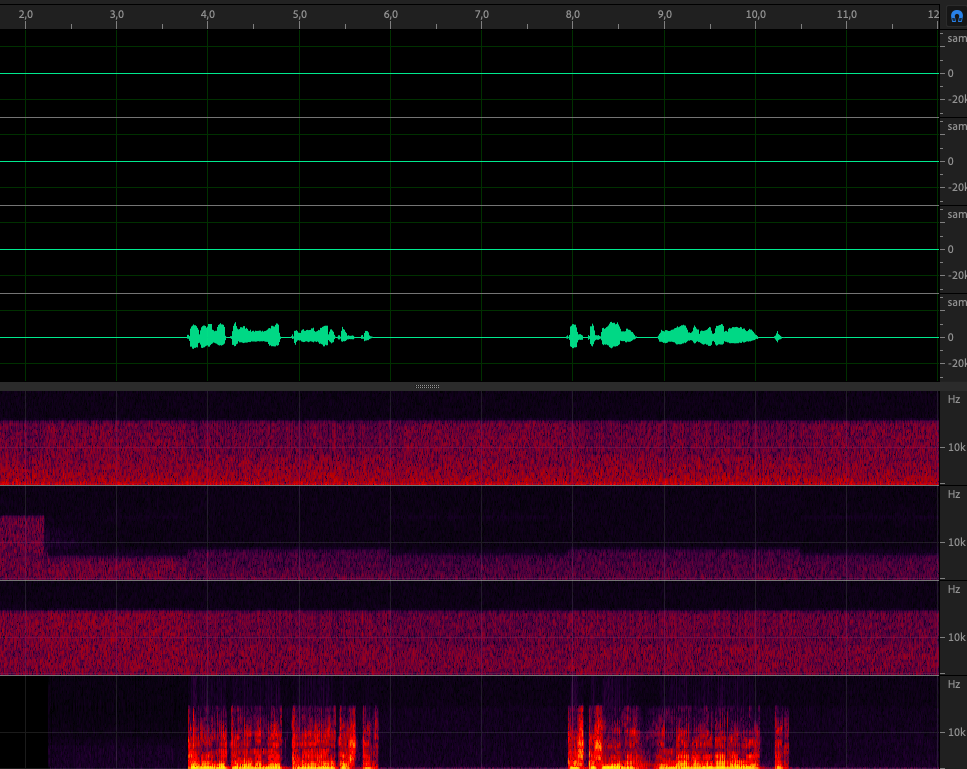This screenshot has width=967, height=769.
Task: Jump to 7,0 on the timeline ruler
Action: click(x=482, y=15)
